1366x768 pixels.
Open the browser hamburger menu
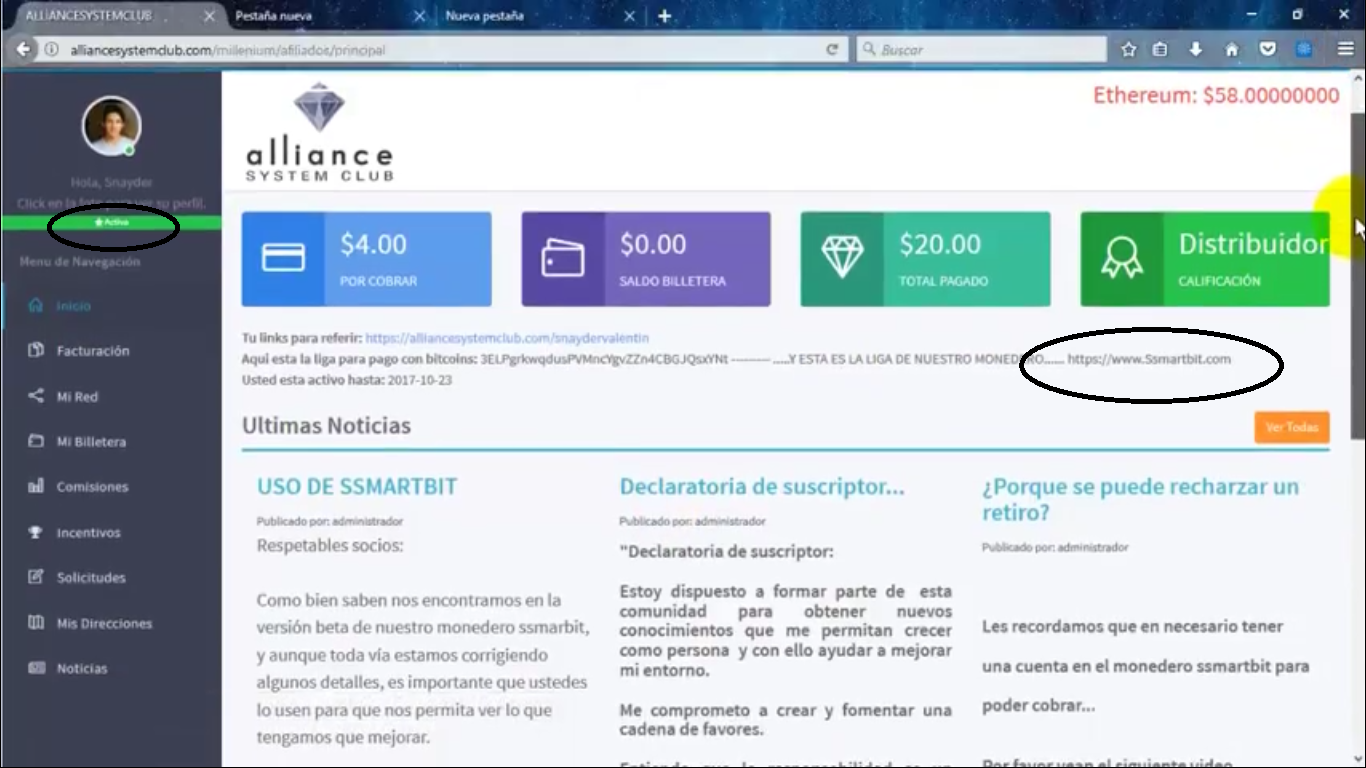[1345, 49]
